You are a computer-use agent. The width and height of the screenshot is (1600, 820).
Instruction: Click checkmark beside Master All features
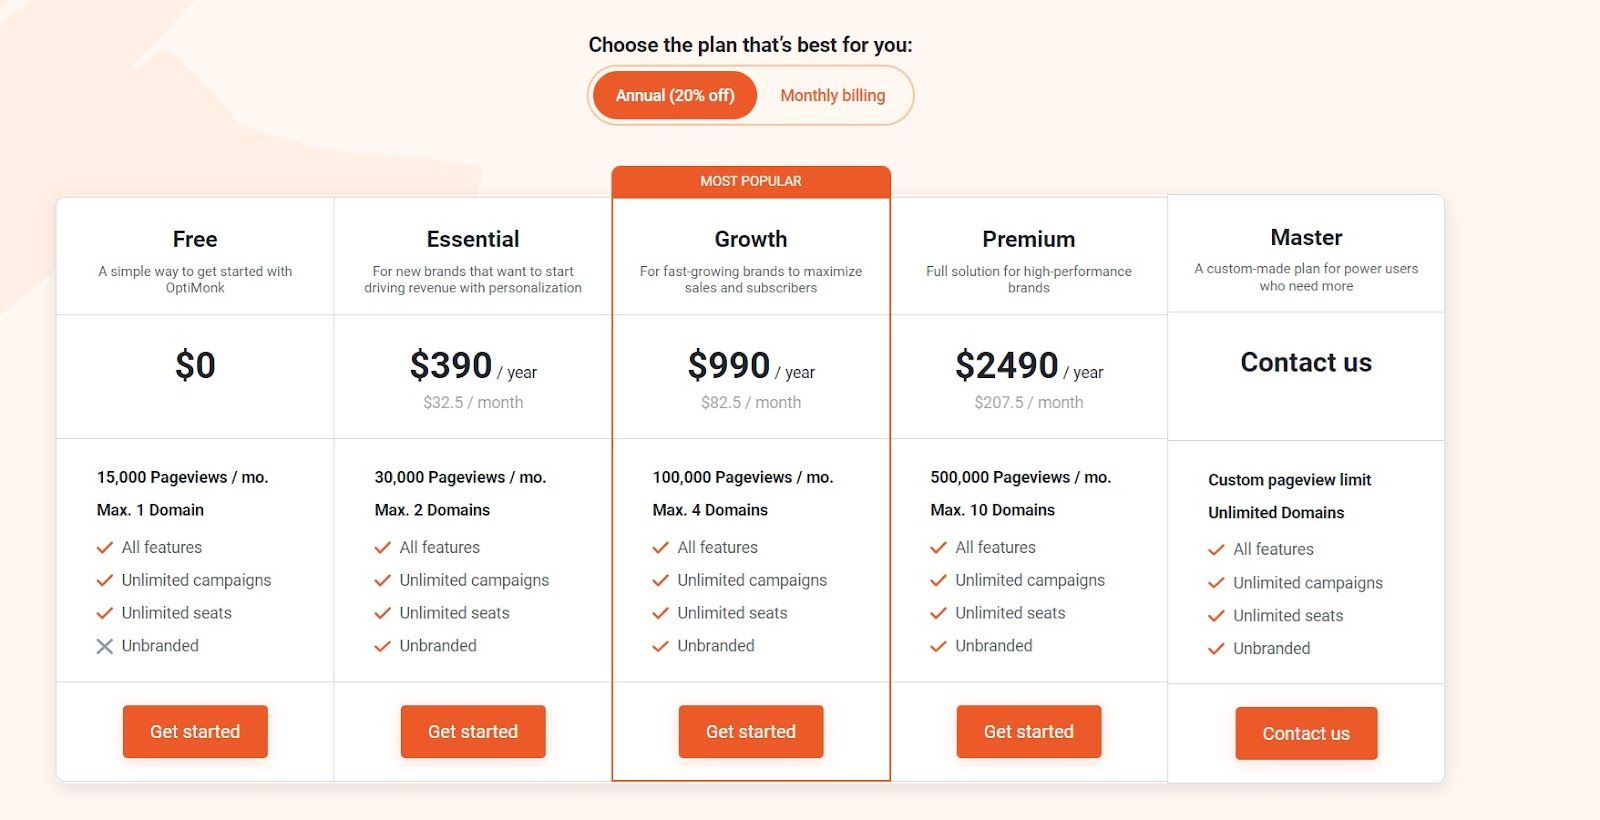(x=1216, y=550)
